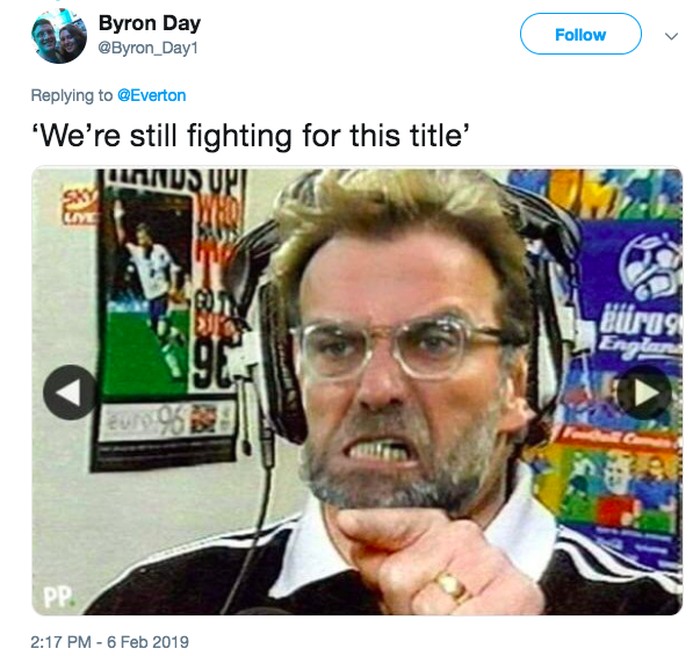Follow Byron Day's account
This screenshot has height=656, width=700.
click(580, 34)
